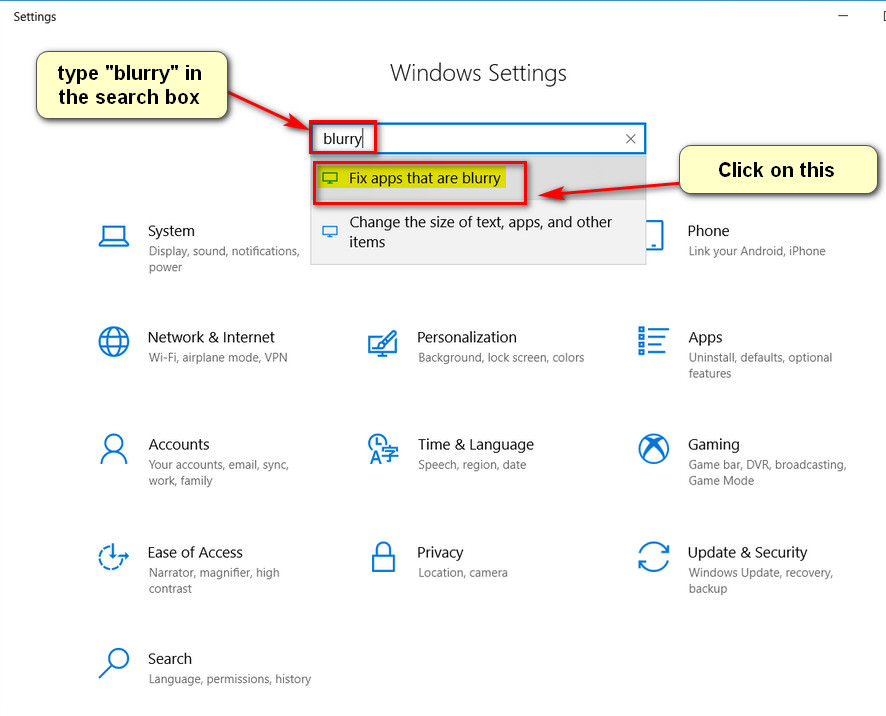Open System settings laptop icon
Image resolution: width=886 pixels, height=716 pixels.
(114, 236)
